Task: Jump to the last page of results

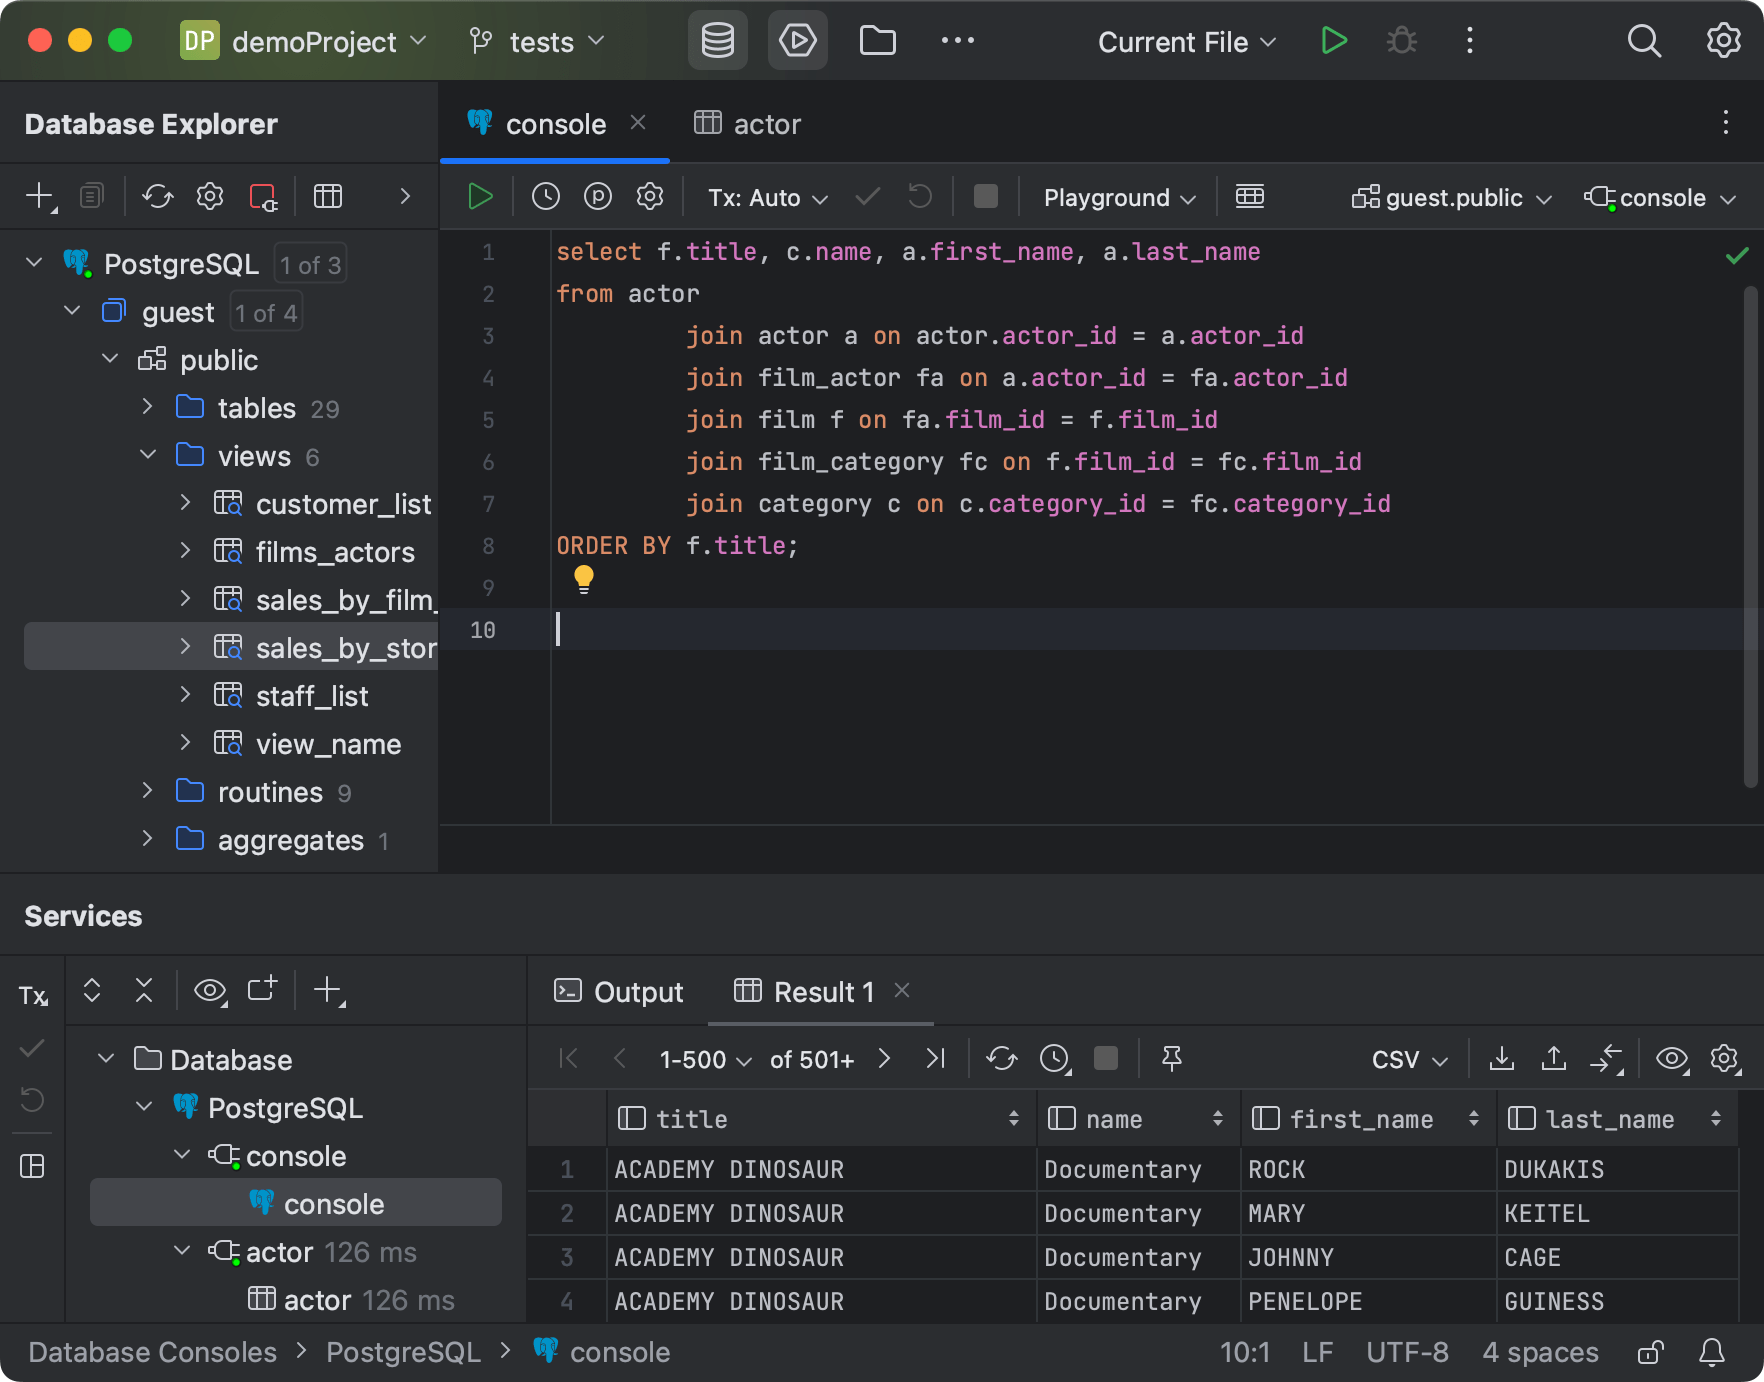Action: coord(935,1058)
